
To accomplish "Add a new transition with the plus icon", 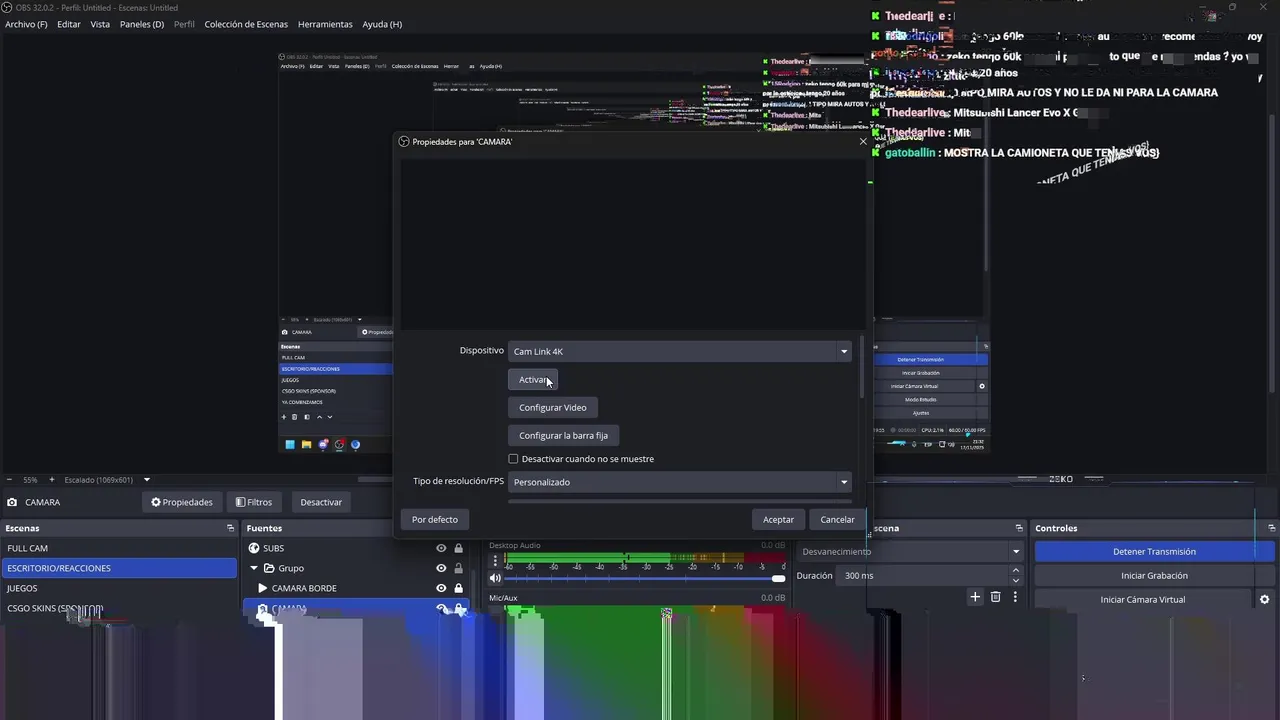I will click(x=975, y=597).
